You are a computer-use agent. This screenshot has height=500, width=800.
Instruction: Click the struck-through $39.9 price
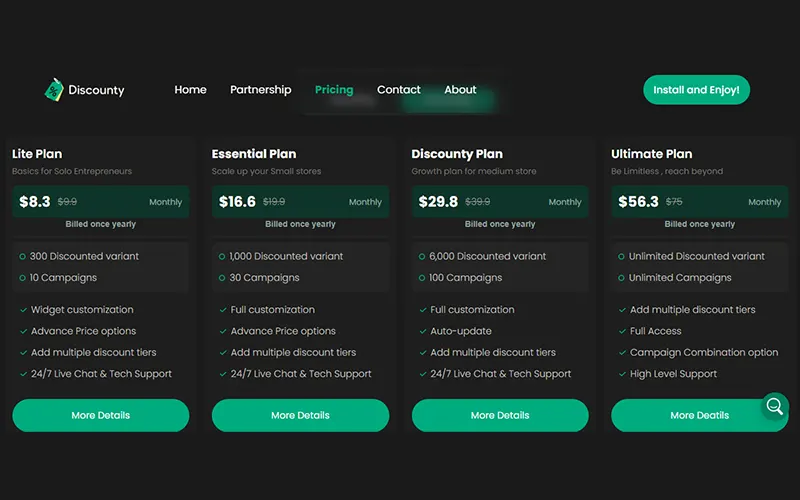pos(477,202)
